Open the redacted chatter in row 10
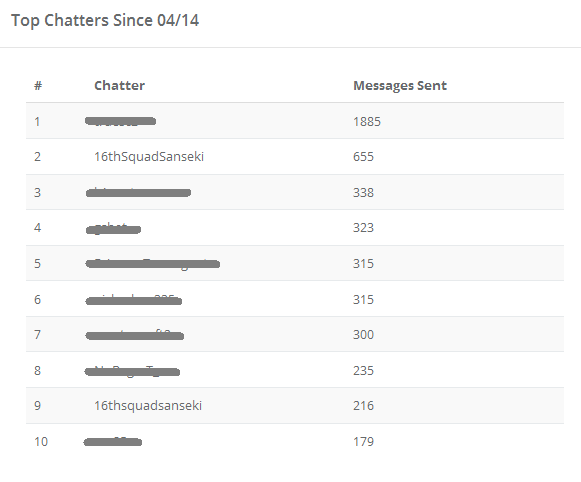The image size is (581, 482). point(113,442)
